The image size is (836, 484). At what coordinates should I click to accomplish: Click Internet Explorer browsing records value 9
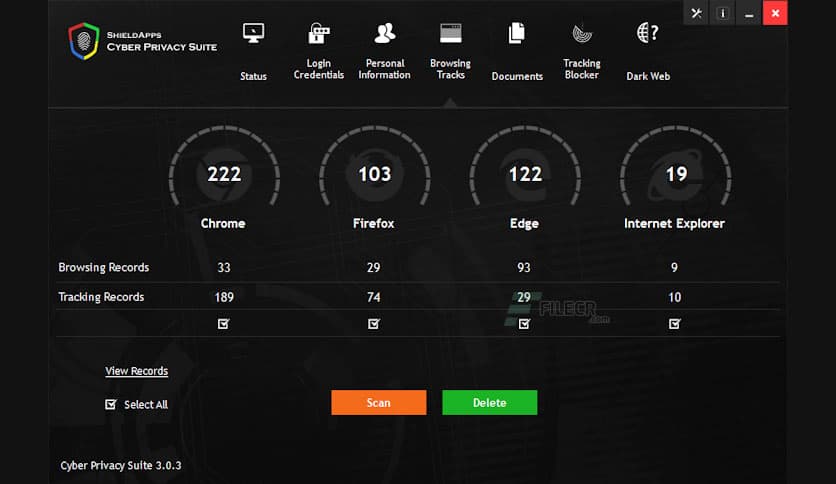(x=674, y=268)
